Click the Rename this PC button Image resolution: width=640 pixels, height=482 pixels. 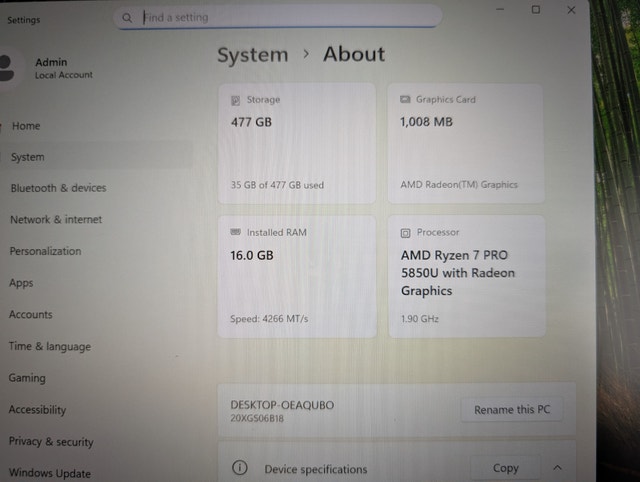(x=512, y=409)
